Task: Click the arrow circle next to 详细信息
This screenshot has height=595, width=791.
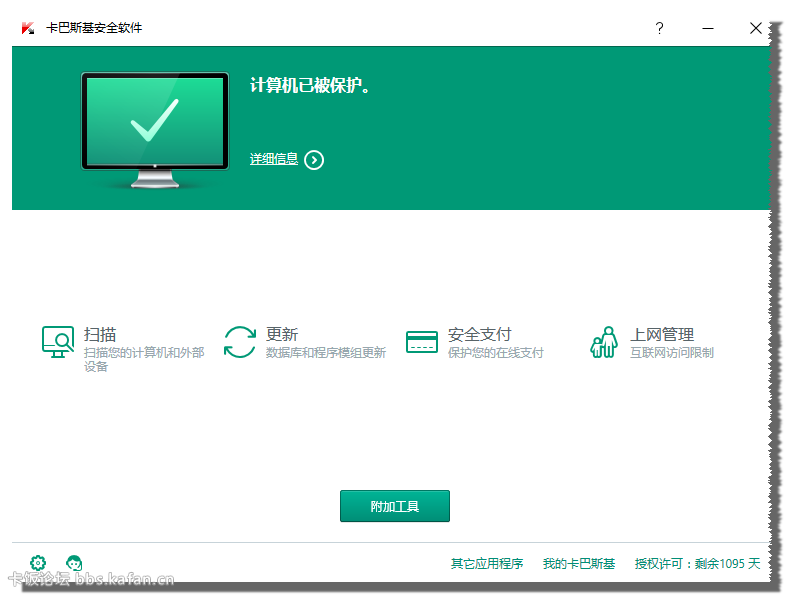Action: tap(314, 160)
